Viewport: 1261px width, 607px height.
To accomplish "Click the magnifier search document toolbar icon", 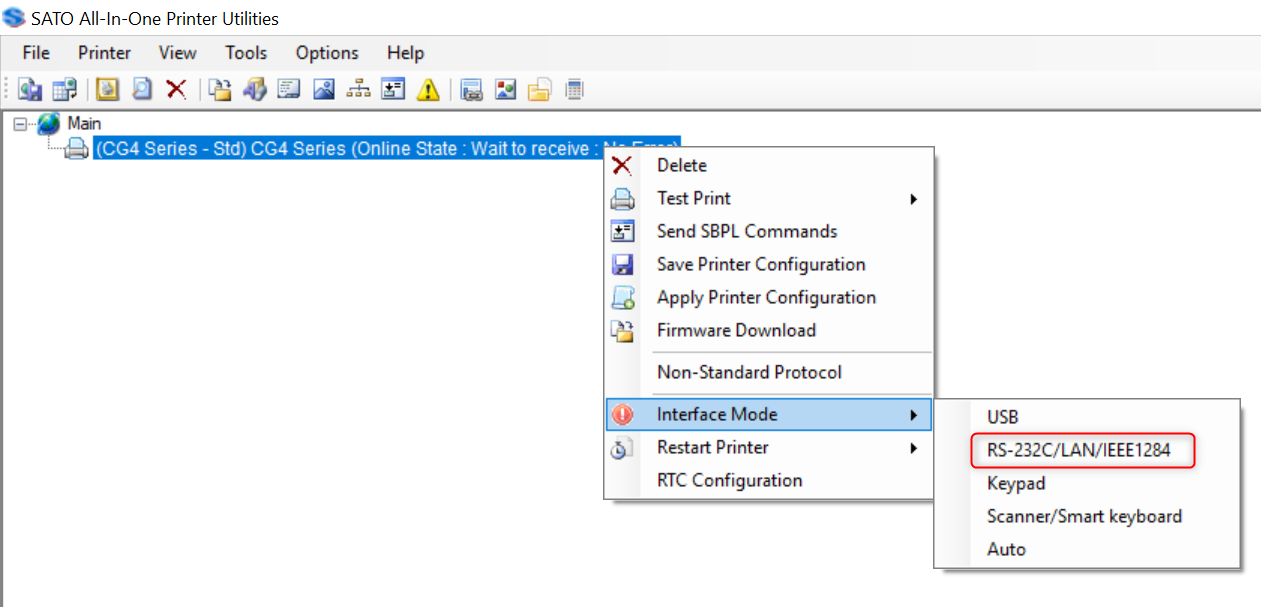I will pyautogui.click(x=142, y=90).
